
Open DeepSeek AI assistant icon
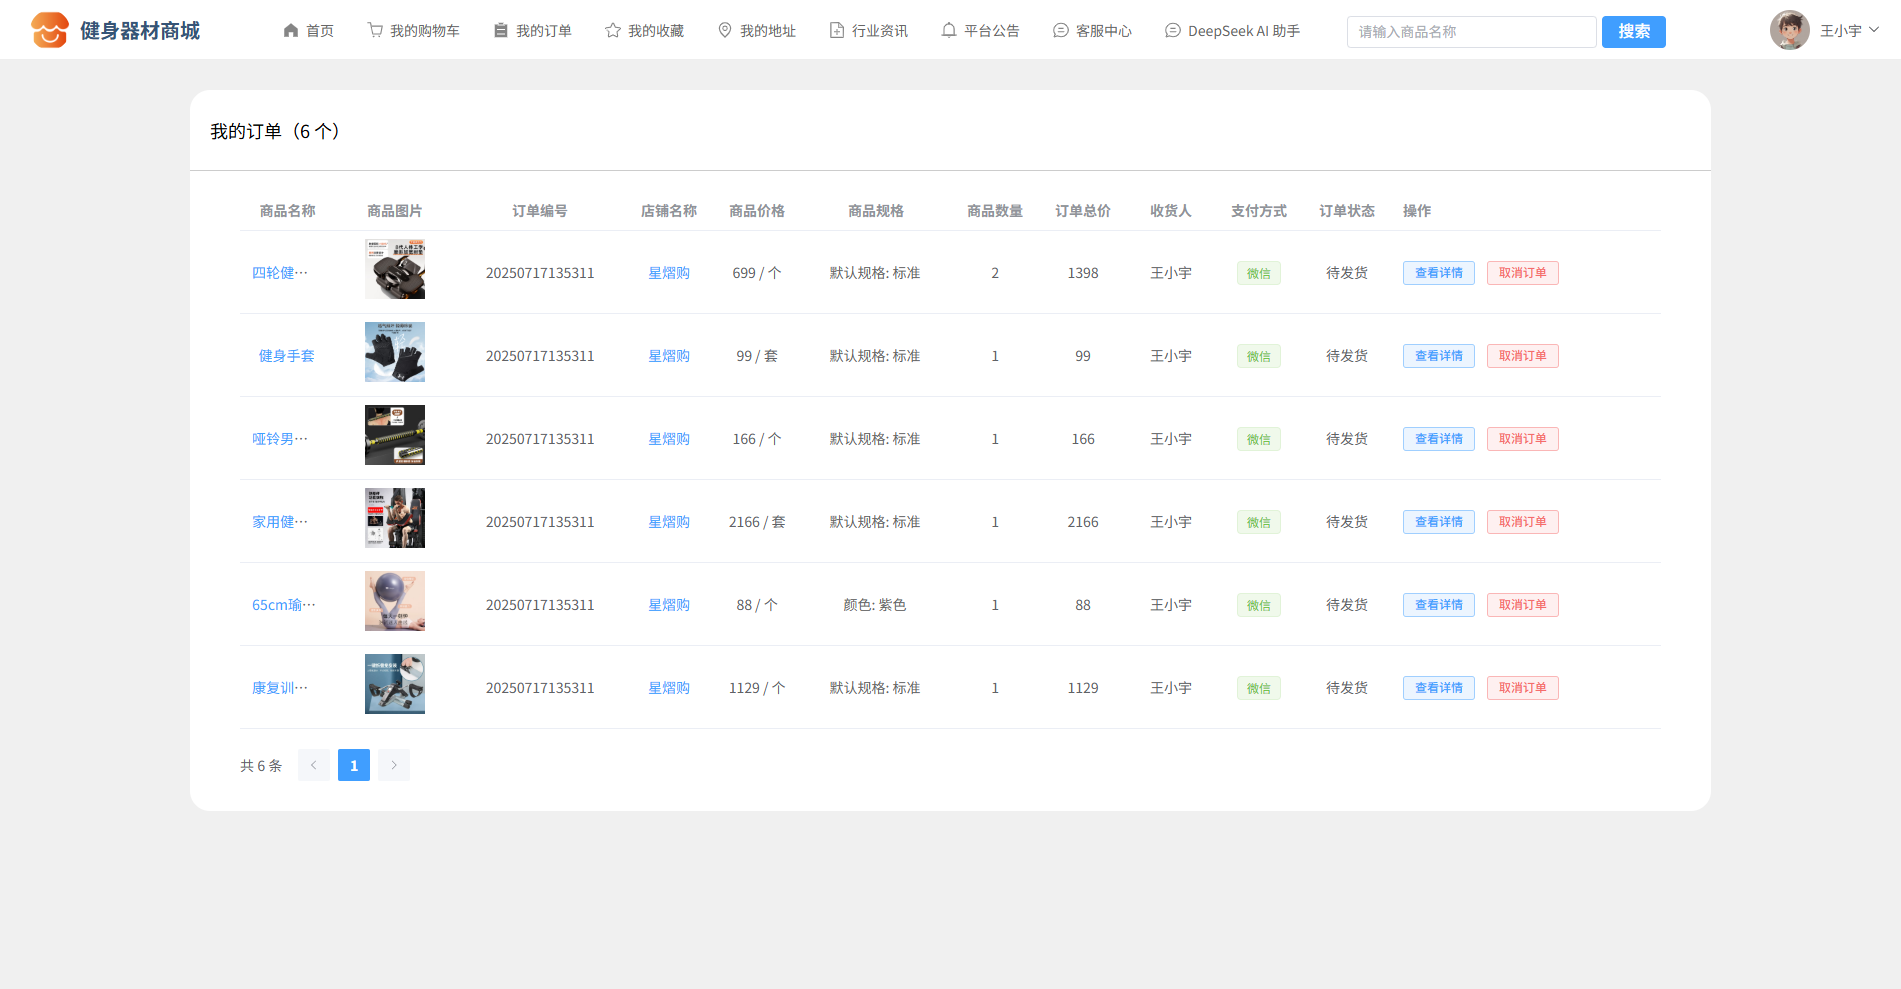(1173, 31)
